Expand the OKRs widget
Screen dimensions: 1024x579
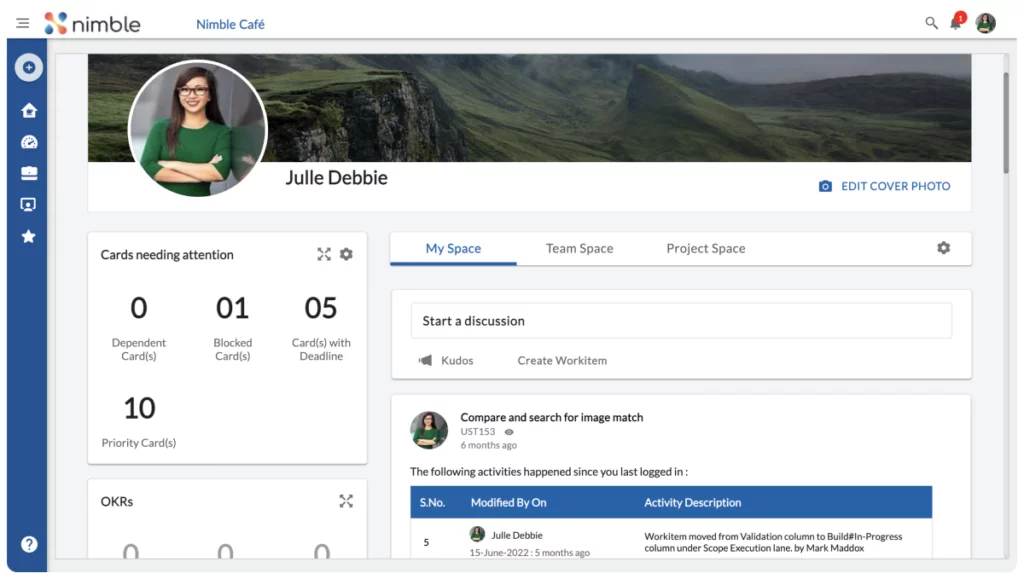[346, 501]
